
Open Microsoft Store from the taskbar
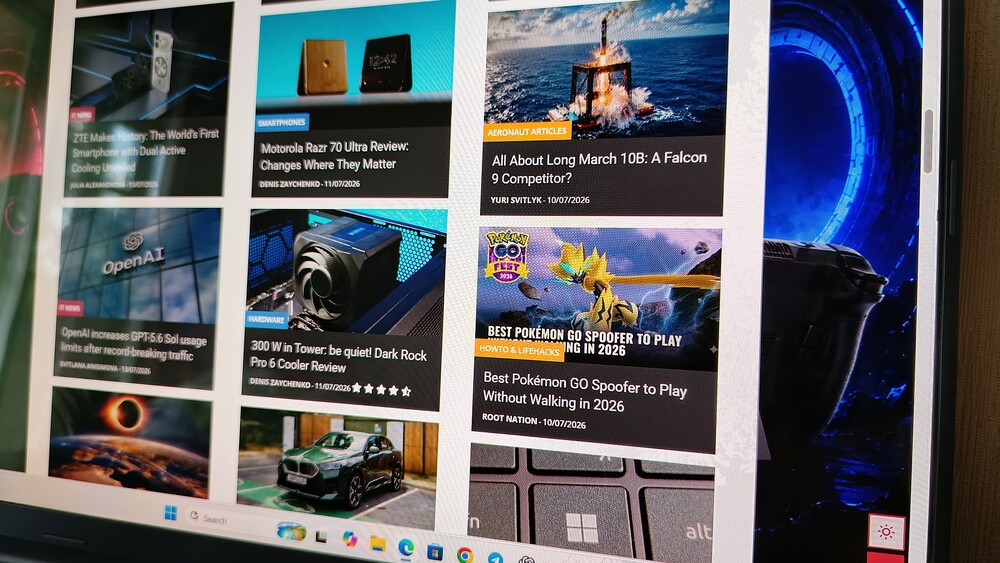coord(435,551)
